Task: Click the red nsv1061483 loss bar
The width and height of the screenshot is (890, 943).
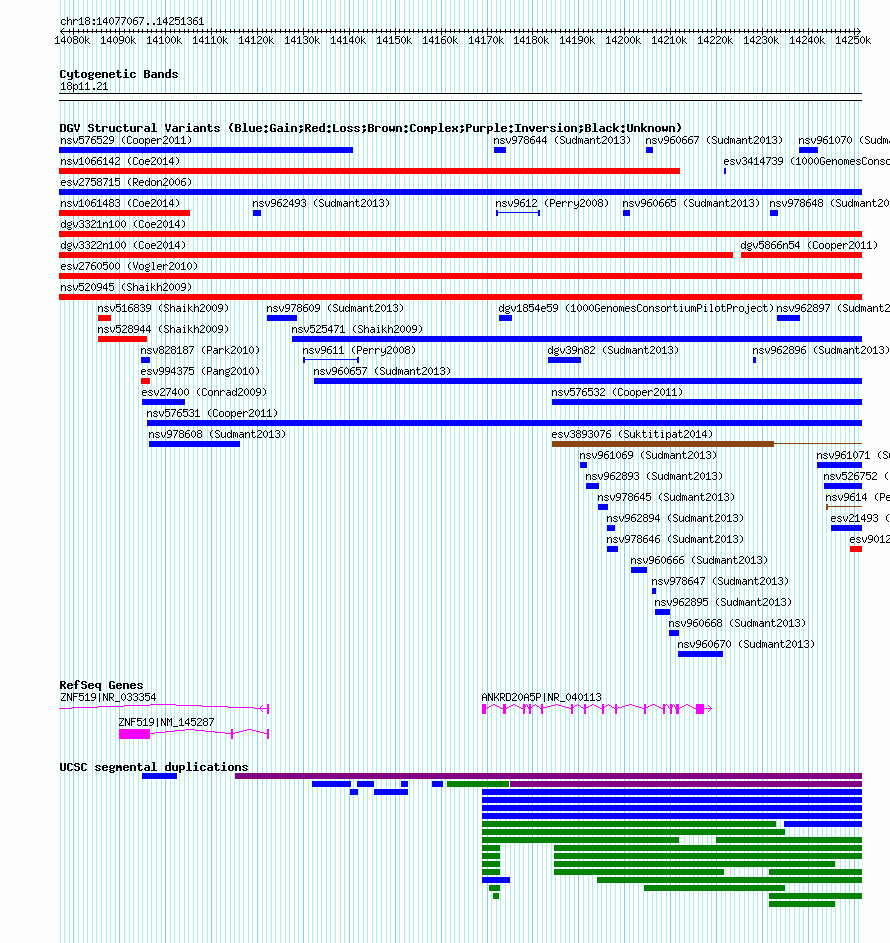Action: click(124, 213)
